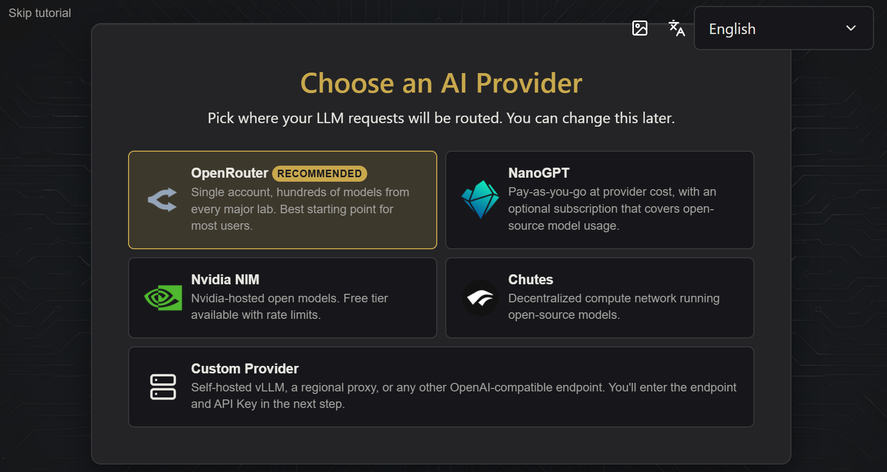Click the NanoGPT teal gem logo
The width and height of the screenshot is (887, 472).
point(480,200)
